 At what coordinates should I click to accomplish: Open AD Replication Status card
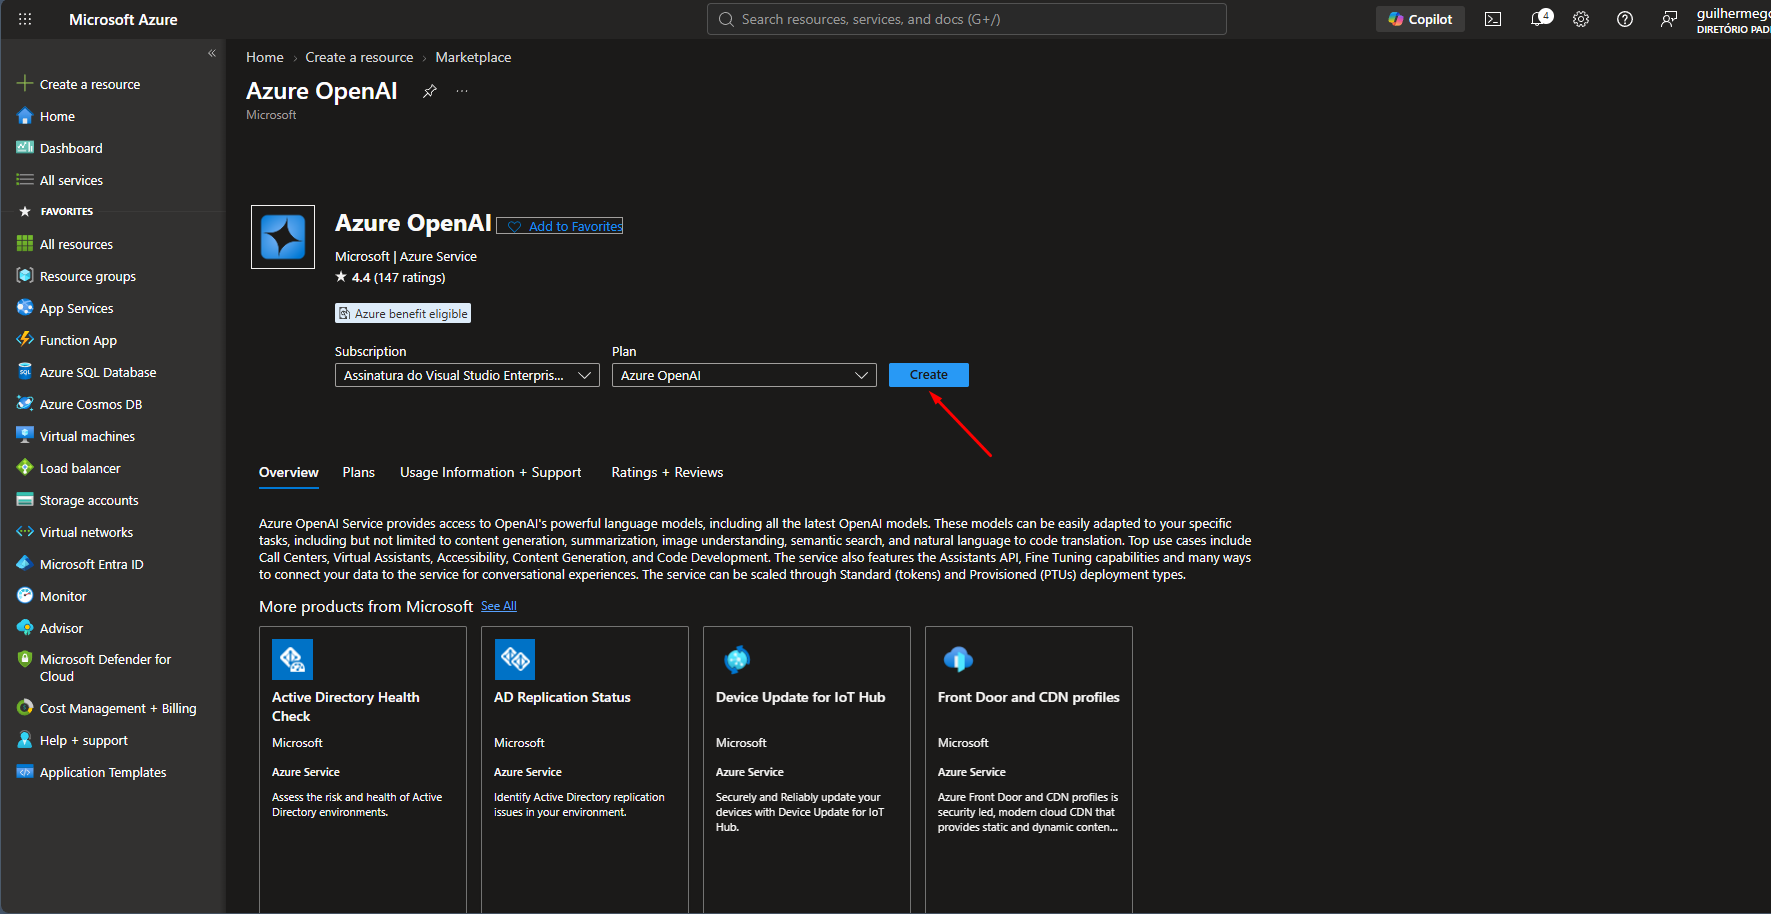[585, 770]
